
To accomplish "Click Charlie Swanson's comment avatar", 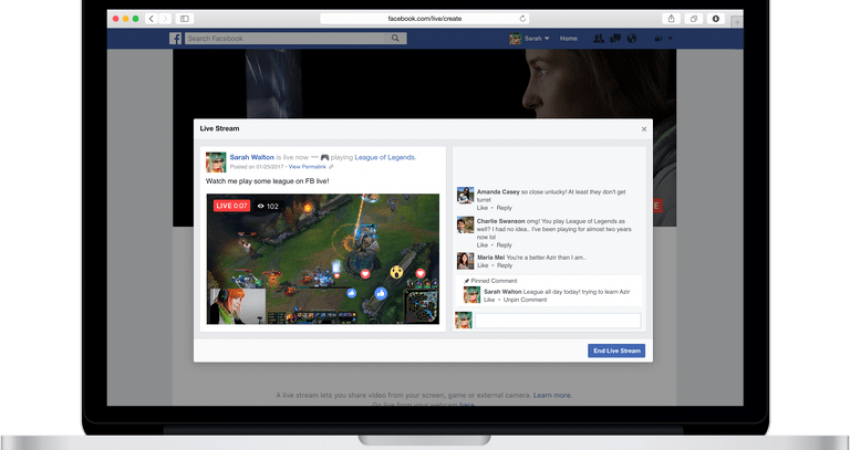I will pyautogui.click(x=465, y=224).
